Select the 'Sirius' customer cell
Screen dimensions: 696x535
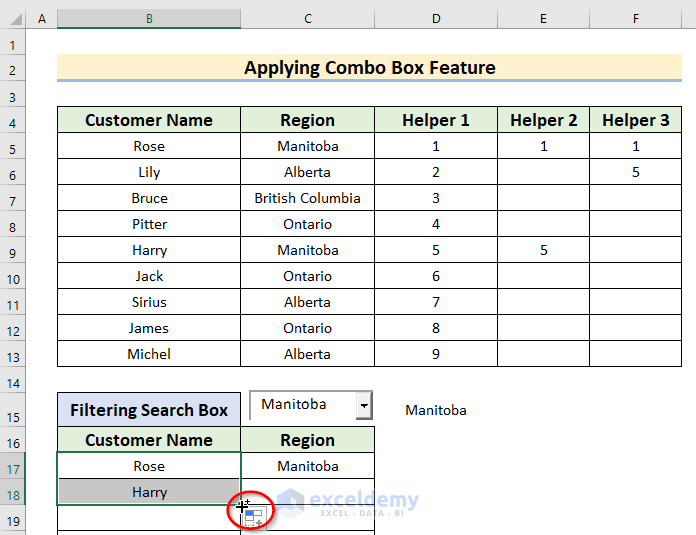tap(149, 302)
